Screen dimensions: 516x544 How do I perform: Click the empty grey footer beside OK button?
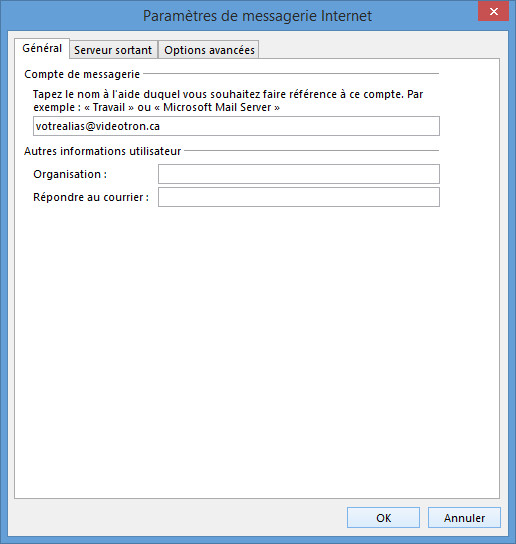click(x=177, y=518)
